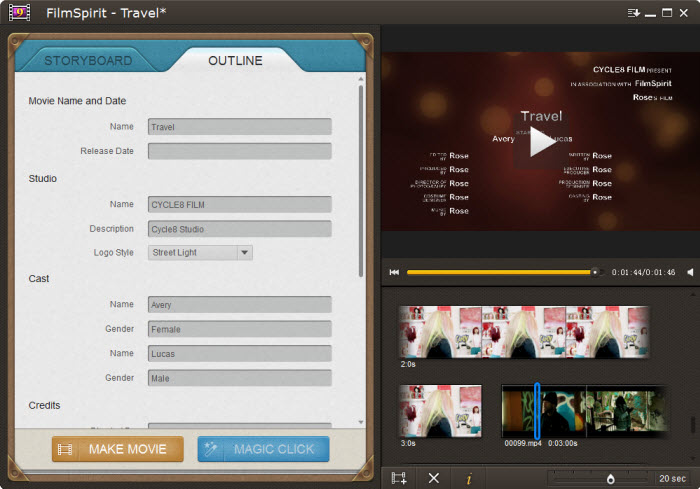The image size is (700, 489).
Task: Click the movie Name field containing Travel
Action: (x=239, y=127)
